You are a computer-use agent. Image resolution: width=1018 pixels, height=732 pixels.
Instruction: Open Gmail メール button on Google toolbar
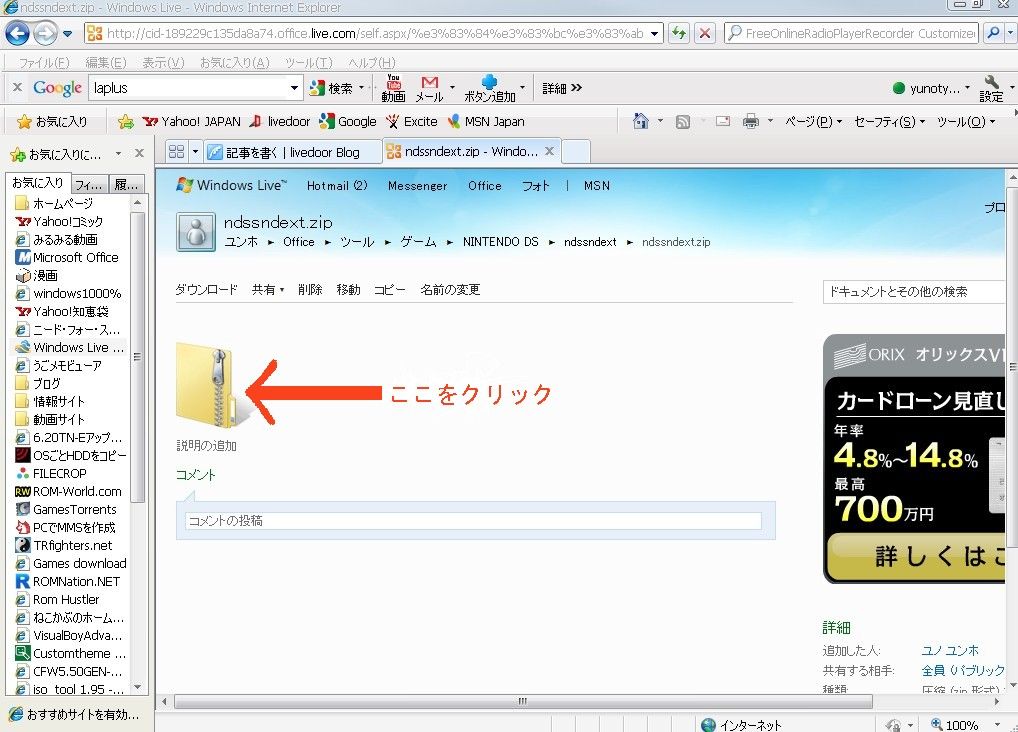(429, 88)
